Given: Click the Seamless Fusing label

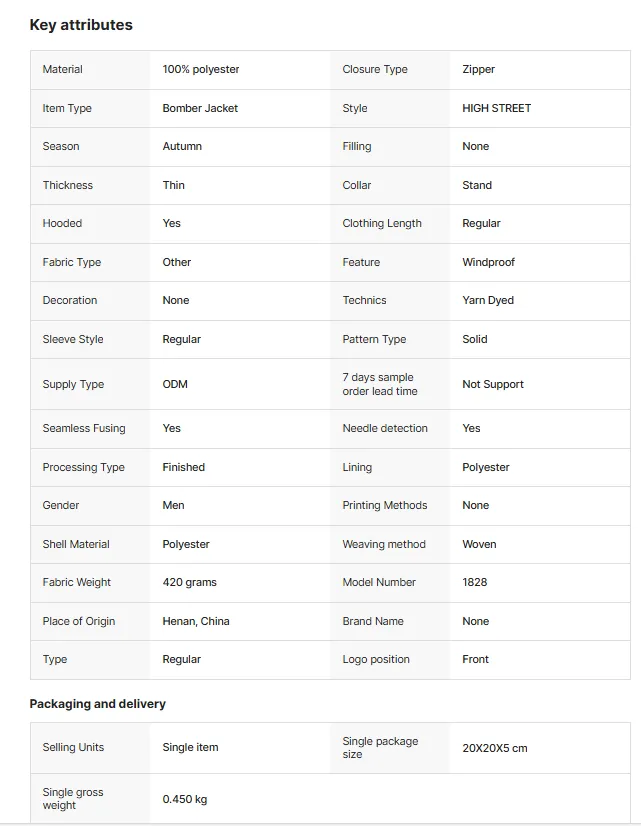Looking at the screenshot, I should tap(84, 428).
